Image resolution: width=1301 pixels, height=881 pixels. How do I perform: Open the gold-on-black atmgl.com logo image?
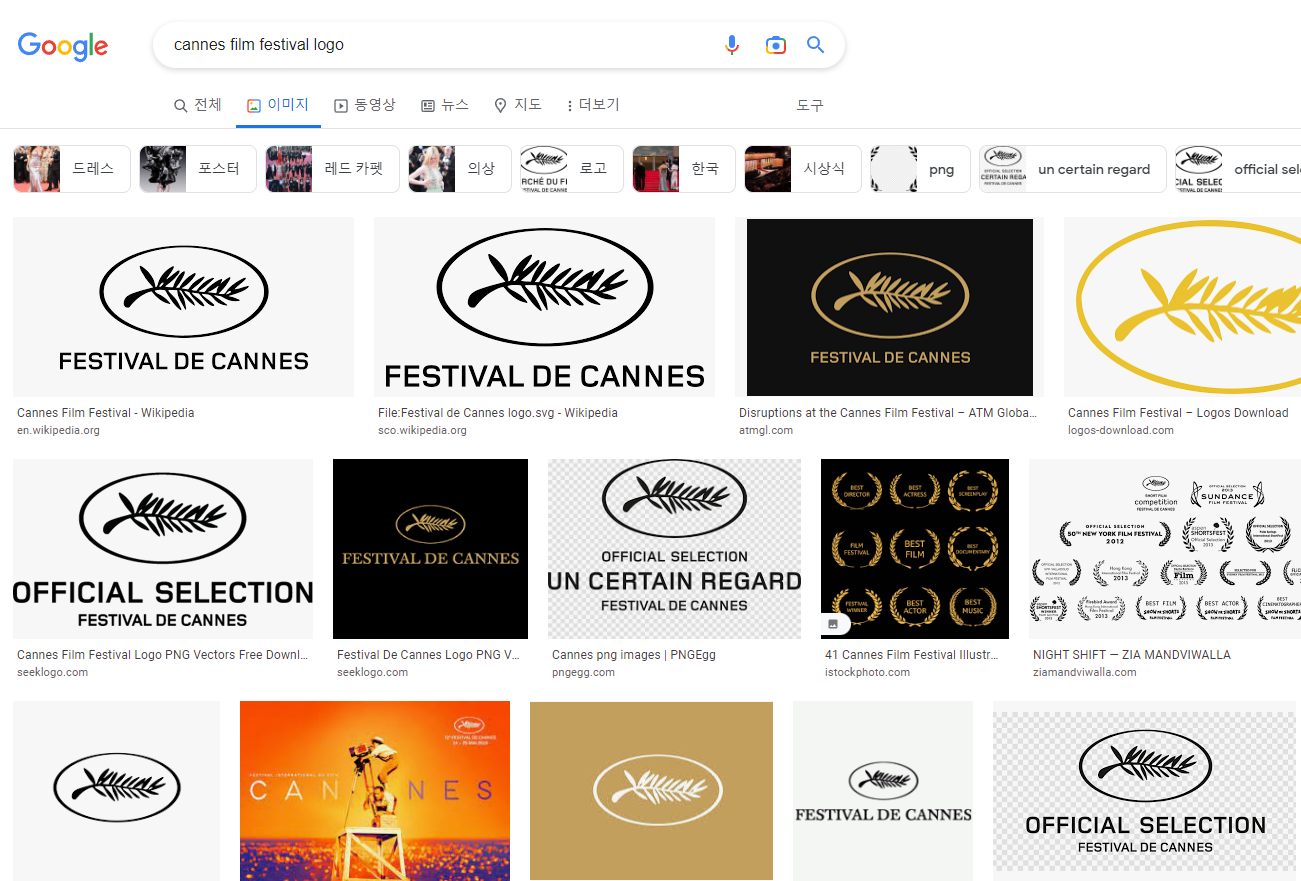coord(889,307)
